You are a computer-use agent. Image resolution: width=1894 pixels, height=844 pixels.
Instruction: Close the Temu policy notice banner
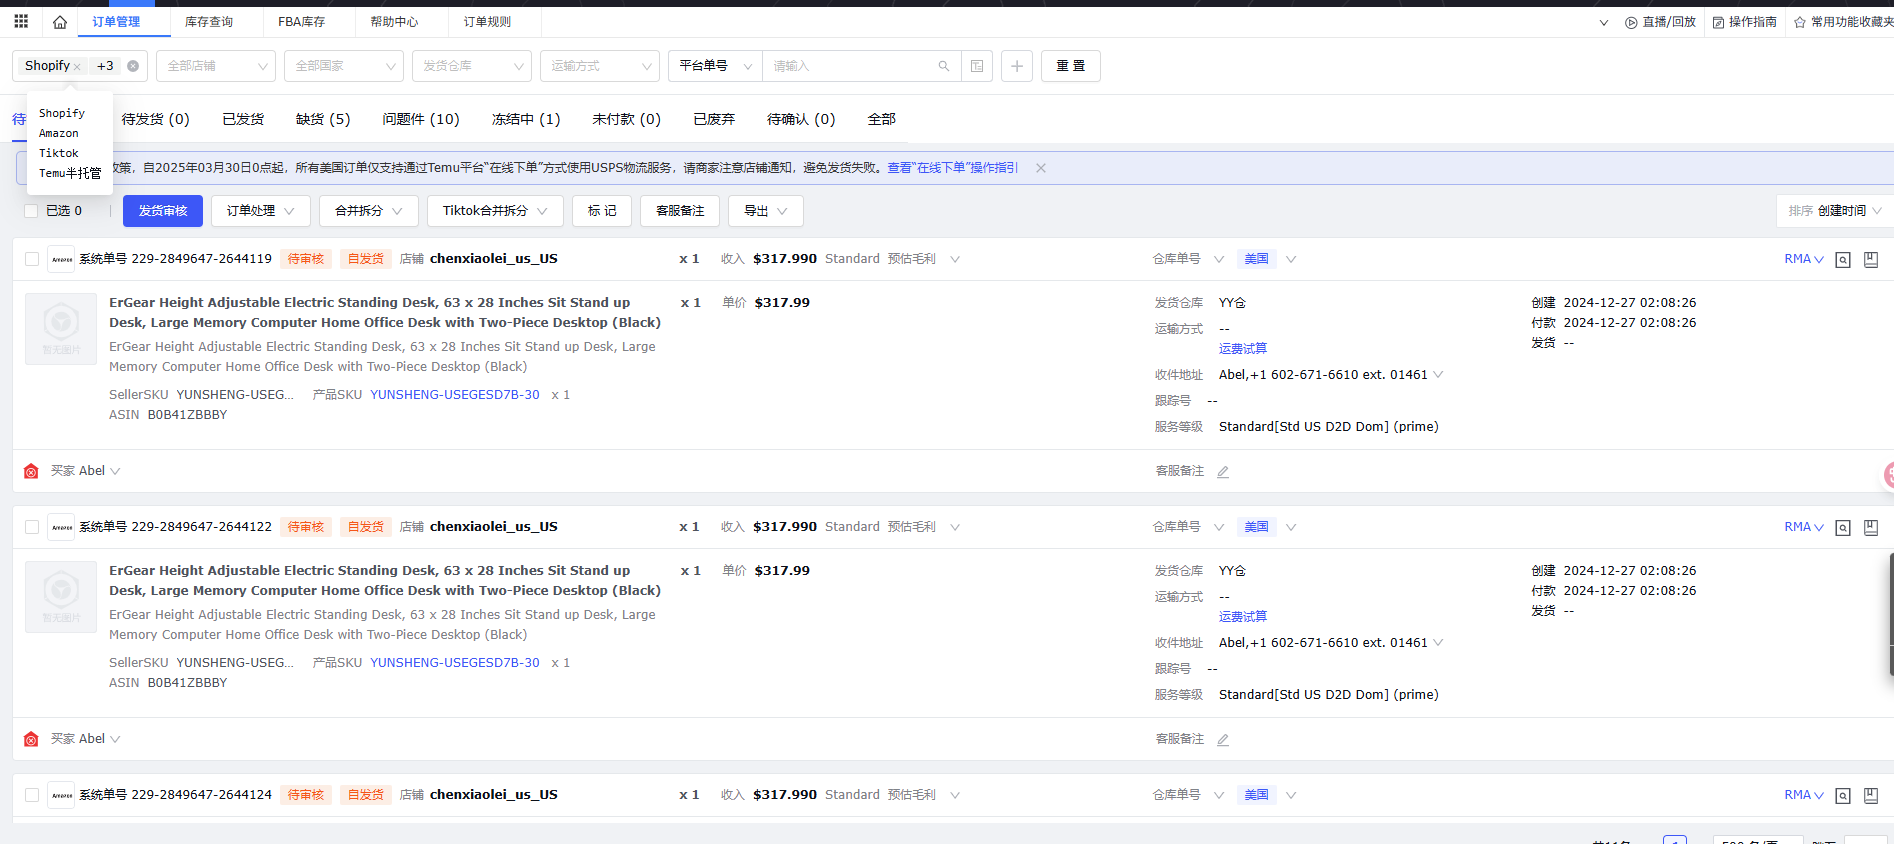[1041, 168]
